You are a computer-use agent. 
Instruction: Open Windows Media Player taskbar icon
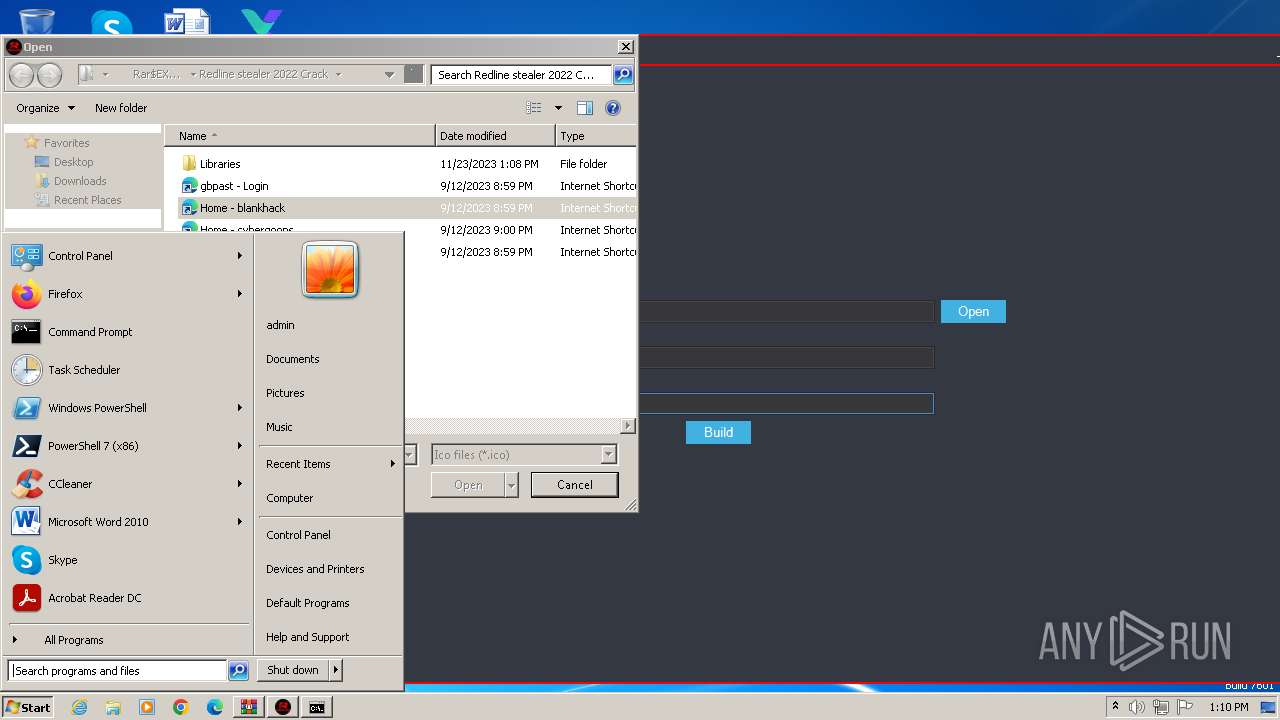(x=147, y=707)
